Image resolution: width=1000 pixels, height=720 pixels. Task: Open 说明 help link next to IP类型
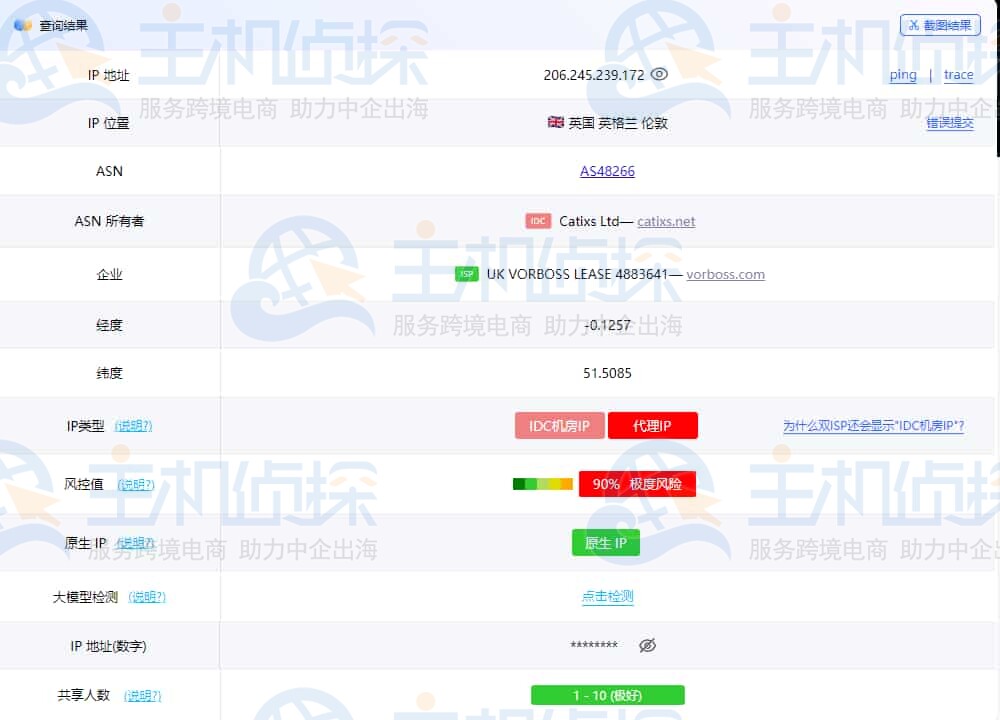point(133,425)
